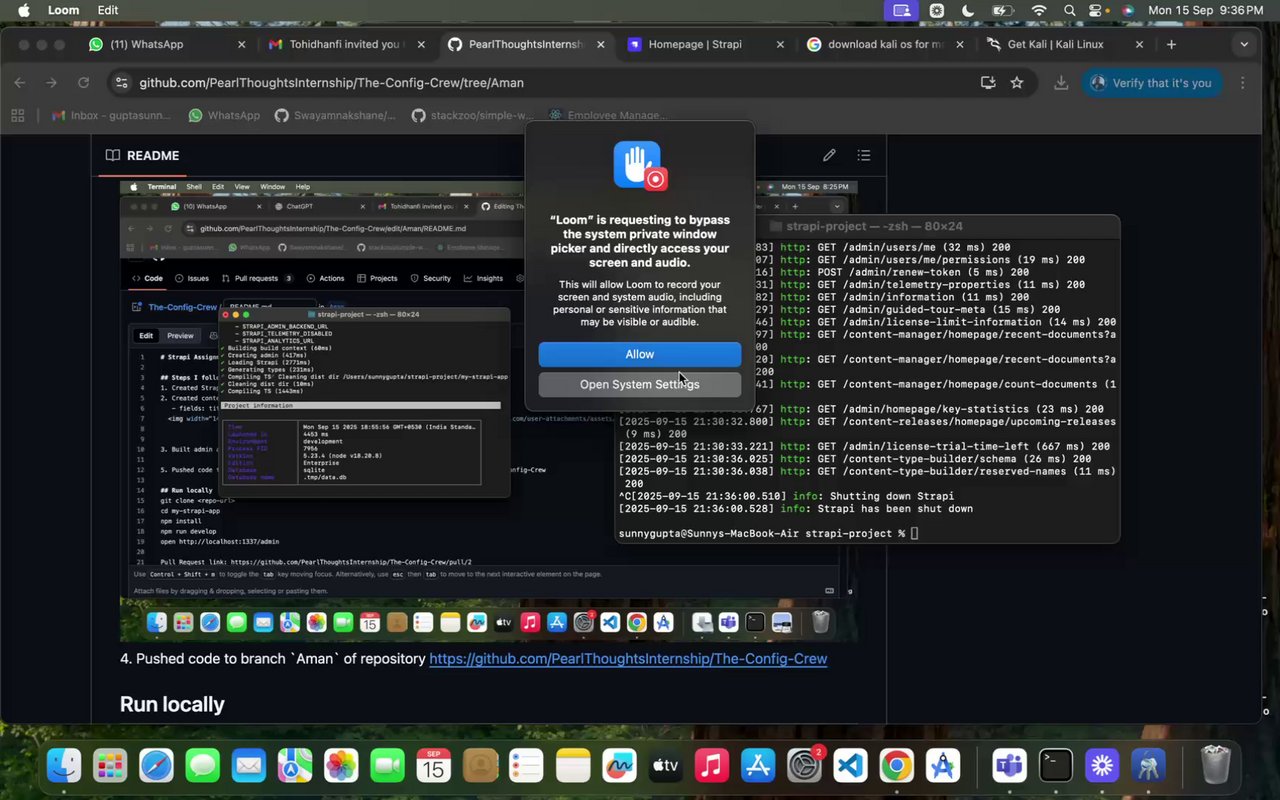The height and width of the screenshot is (800, 1280).
Task: Open Maps from the Dock
Action: click(x=294, y=766)
